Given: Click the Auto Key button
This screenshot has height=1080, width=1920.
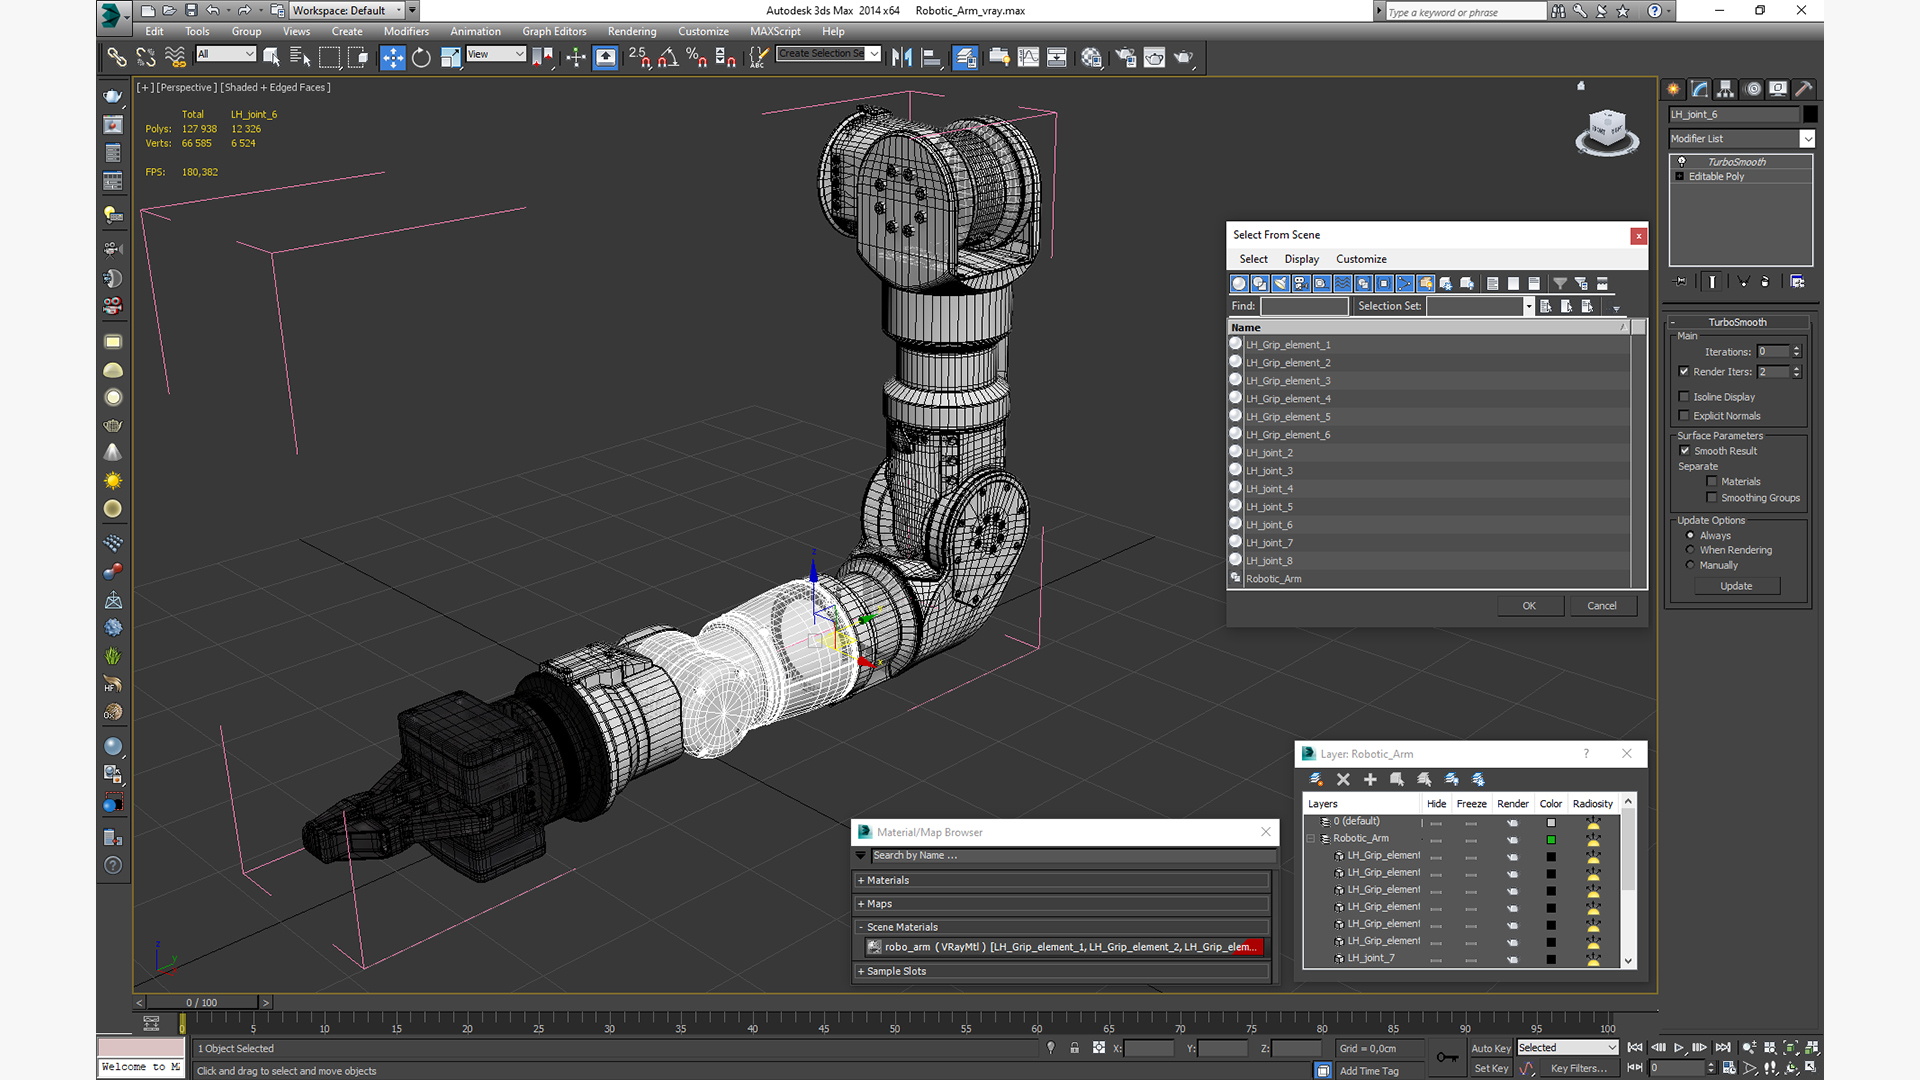Looking at the screenshot, I should pyautogui.click(x=1490, y=1048).
